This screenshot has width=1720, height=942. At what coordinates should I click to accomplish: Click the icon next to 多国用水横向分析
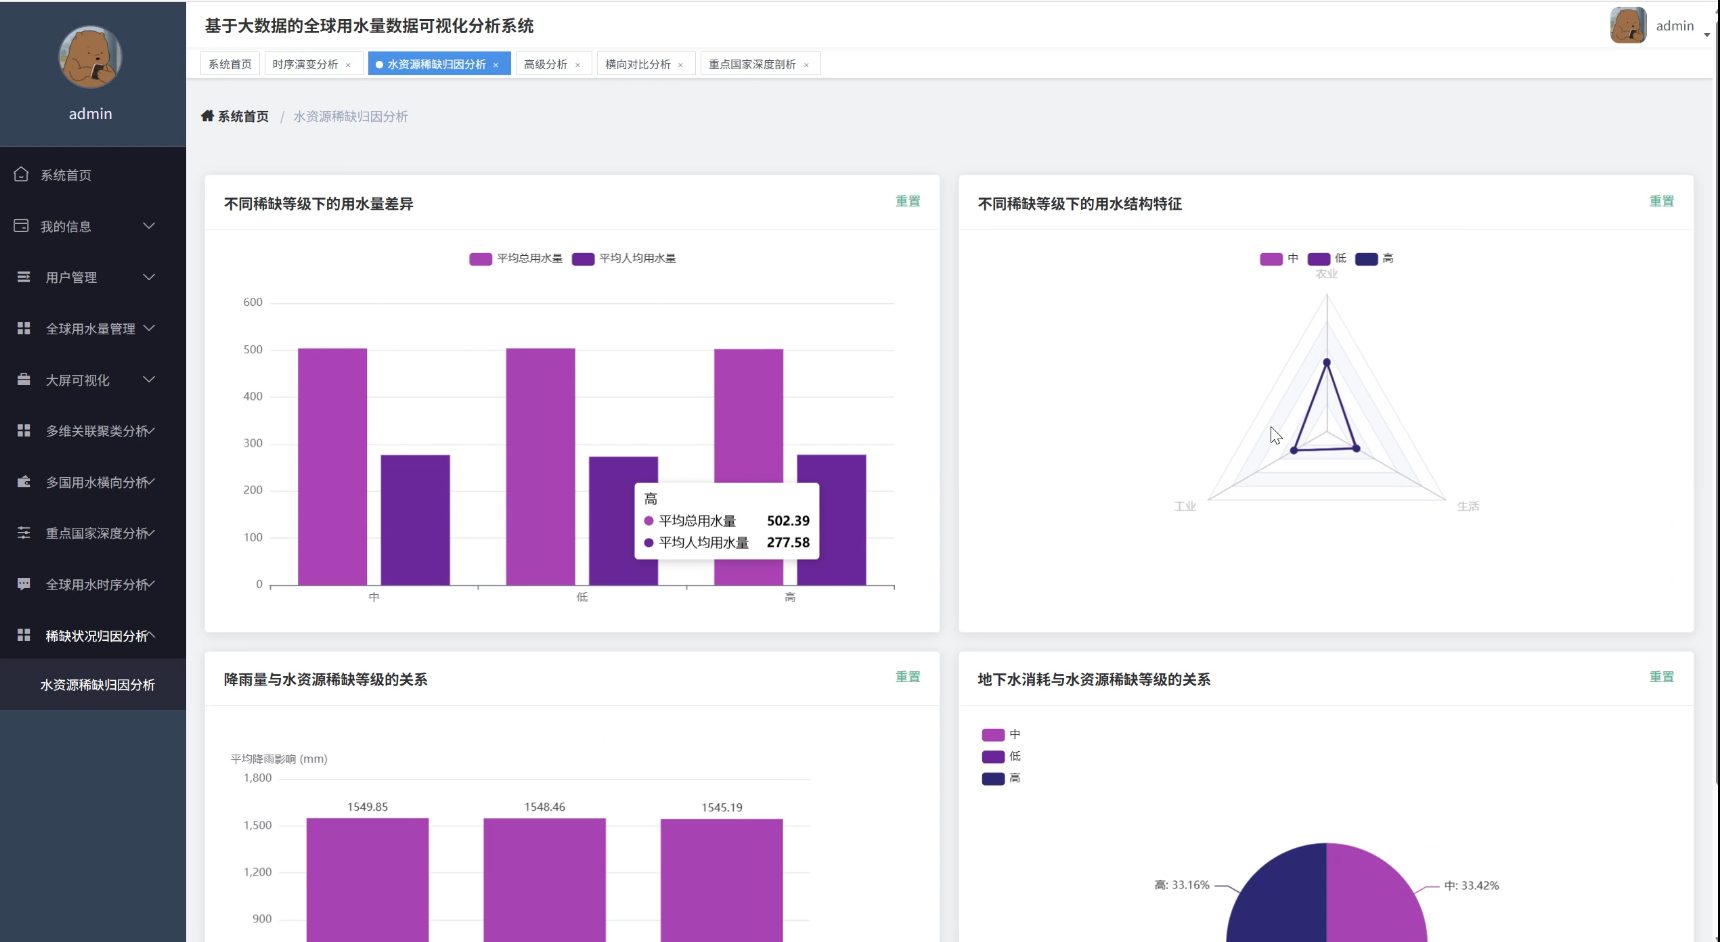24,482
